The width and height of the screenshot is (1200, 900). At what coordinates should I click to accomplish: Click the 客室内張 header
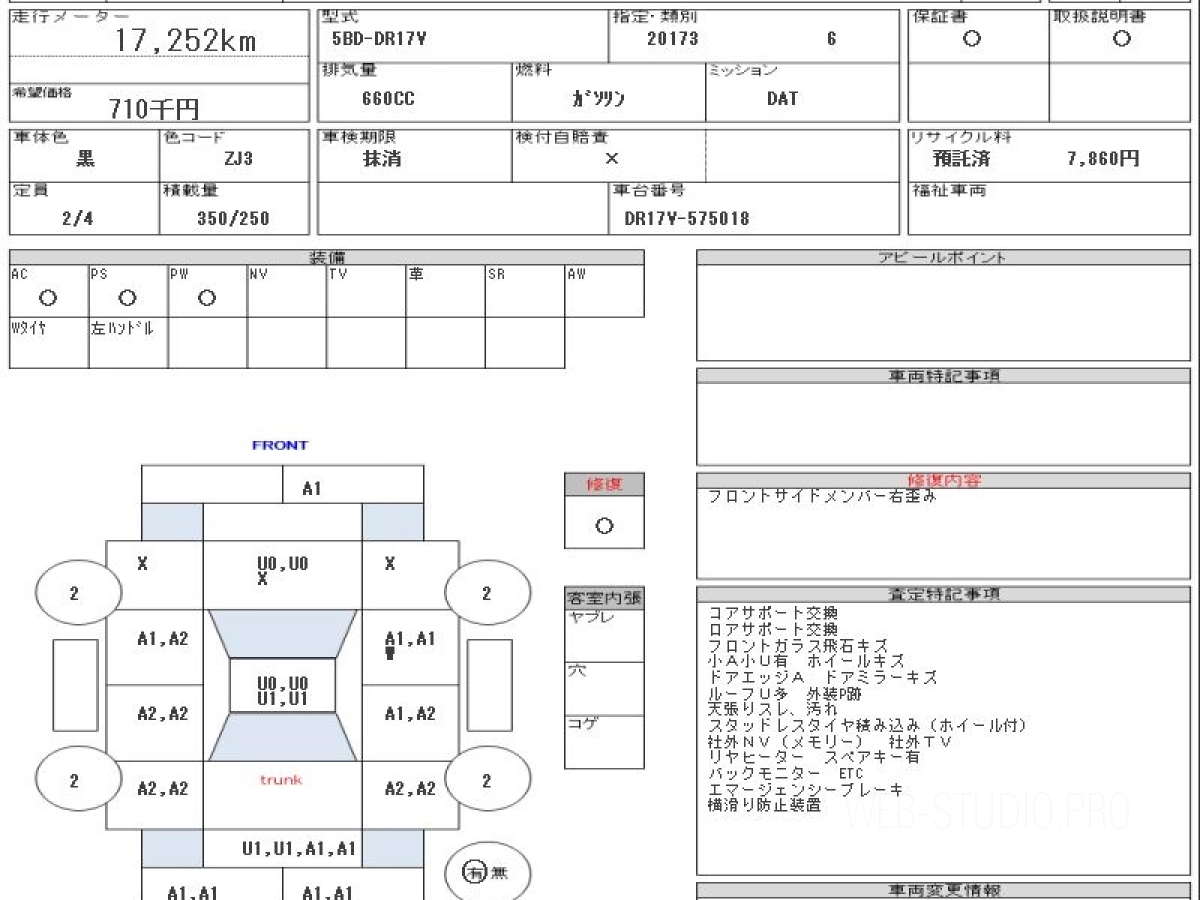tap(604, 598)
